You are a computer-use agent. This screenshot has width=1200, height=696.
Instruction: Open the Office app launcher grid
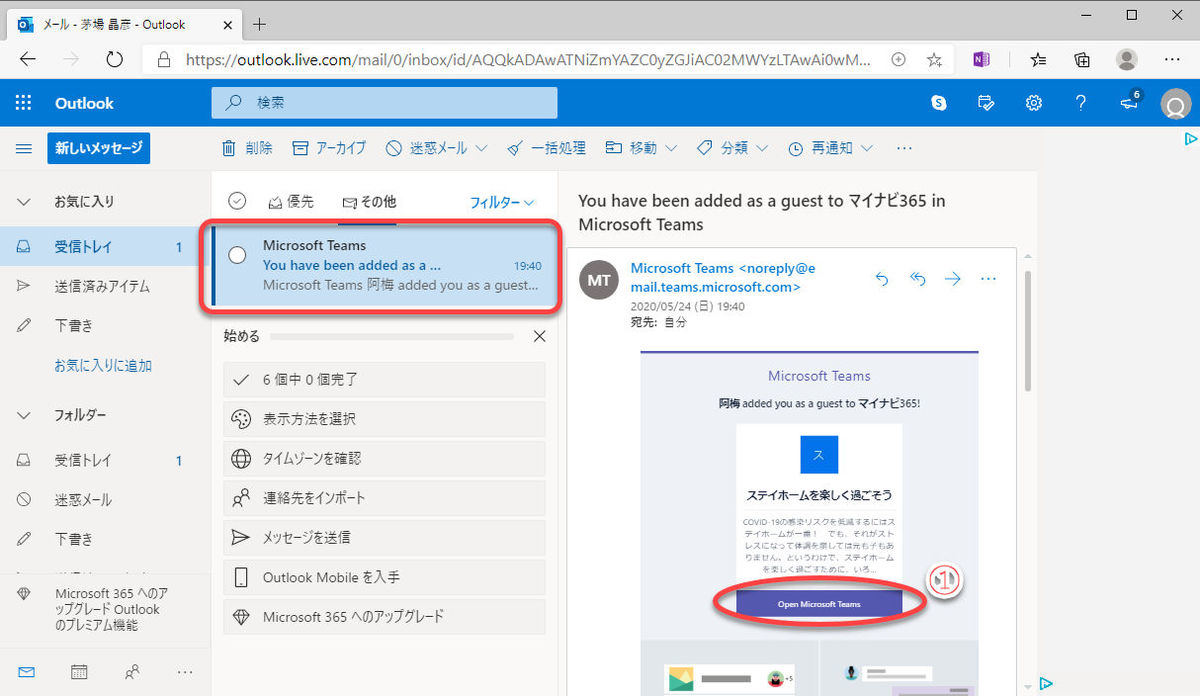23,103
